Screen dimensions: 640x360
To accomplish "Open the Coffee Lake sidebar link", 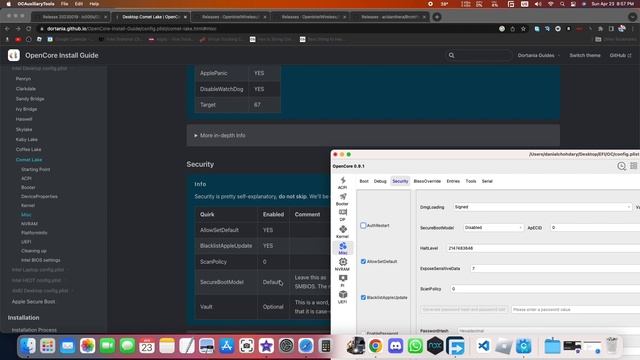I will point(28,149).
